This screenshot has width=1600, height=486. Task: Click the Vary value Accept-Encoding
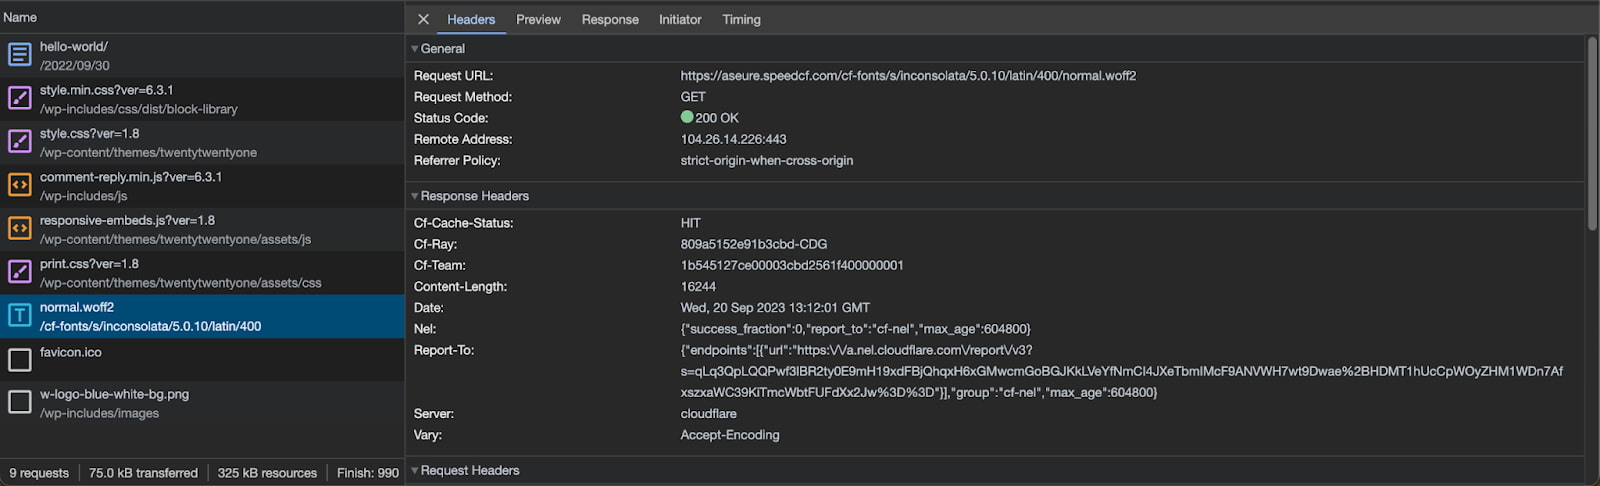[730, 435]
